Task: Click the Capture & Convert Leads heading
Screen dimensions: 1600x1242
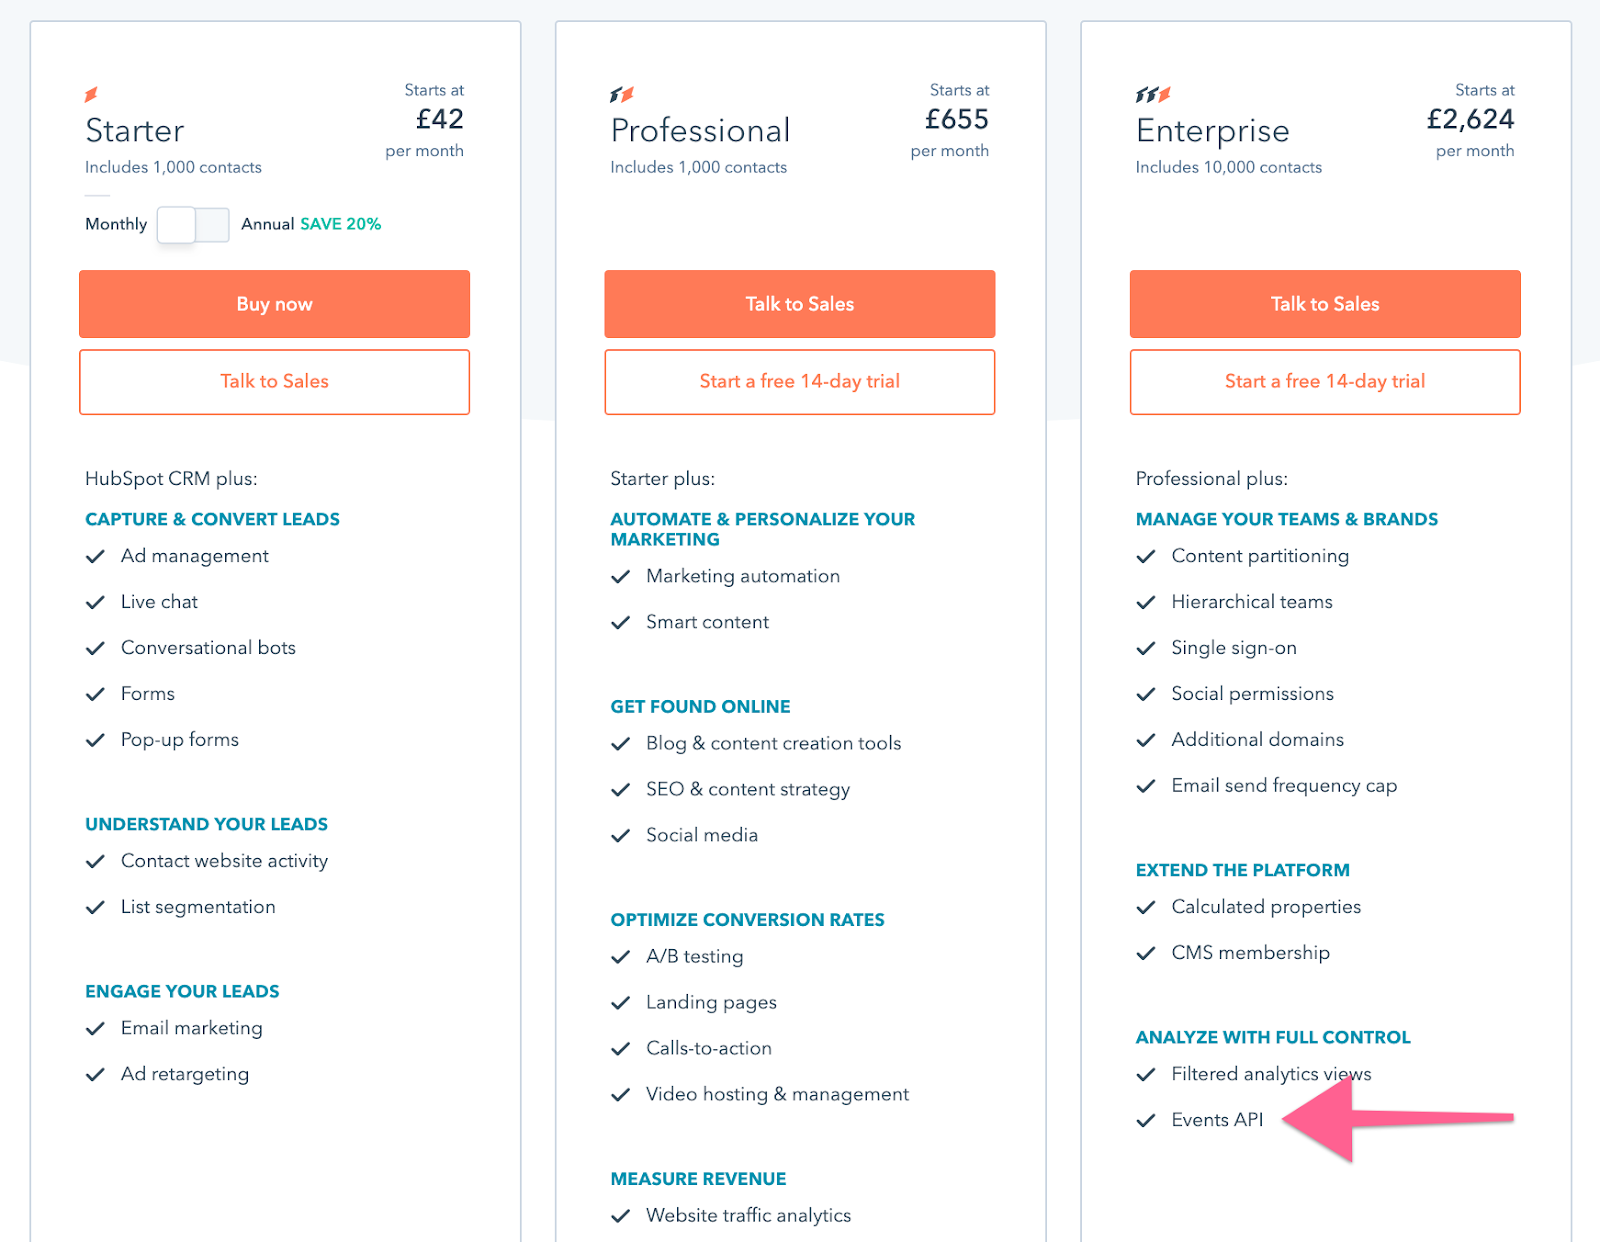Action: tap(212, 519)
